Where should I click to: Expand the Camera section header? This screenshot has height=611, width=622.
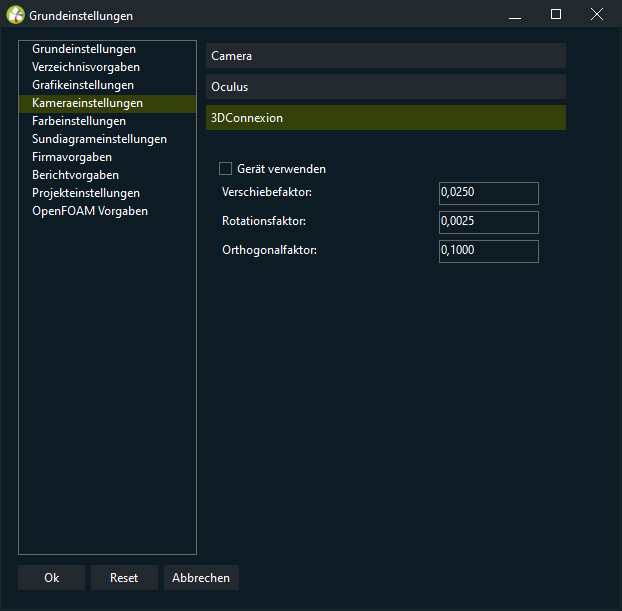click(386, 56)
